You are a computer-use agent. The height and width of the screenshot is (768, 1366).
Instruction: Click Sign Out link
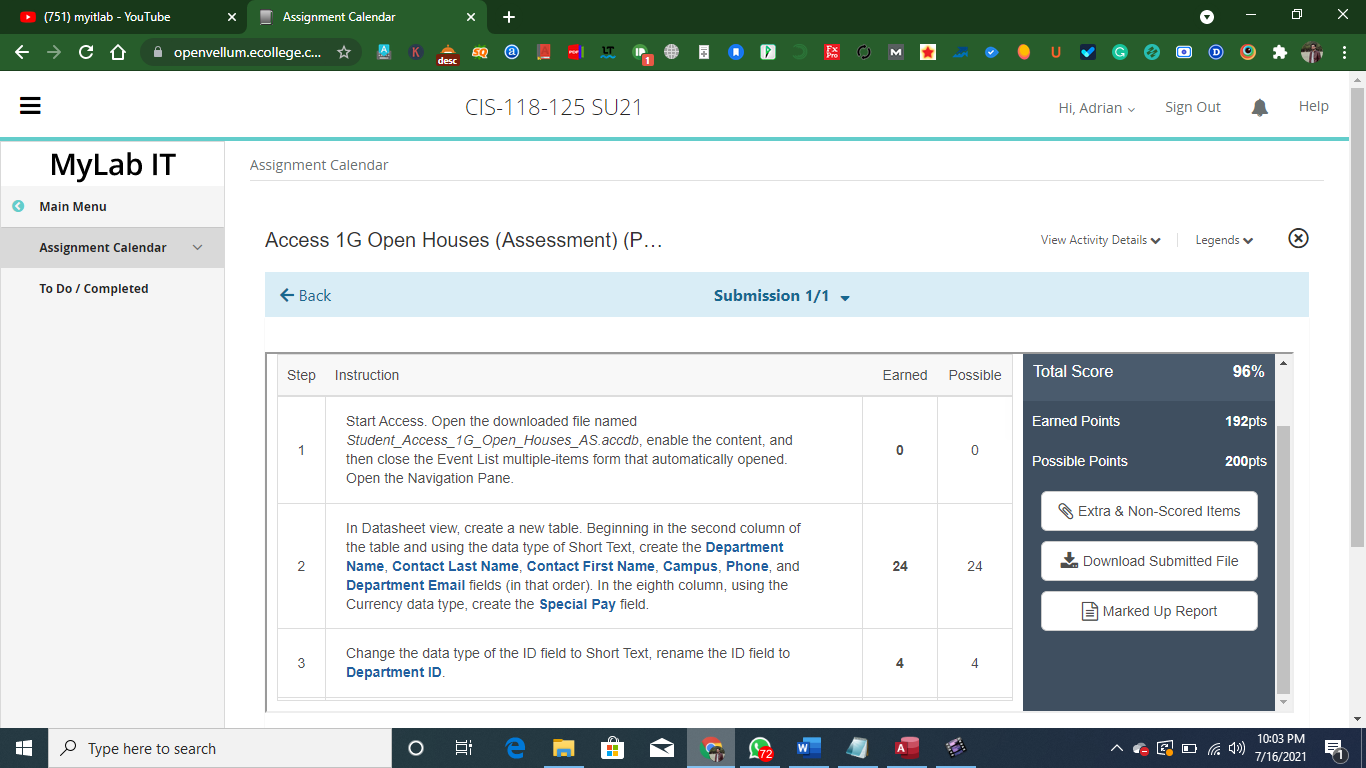(x=1192, y=107)
